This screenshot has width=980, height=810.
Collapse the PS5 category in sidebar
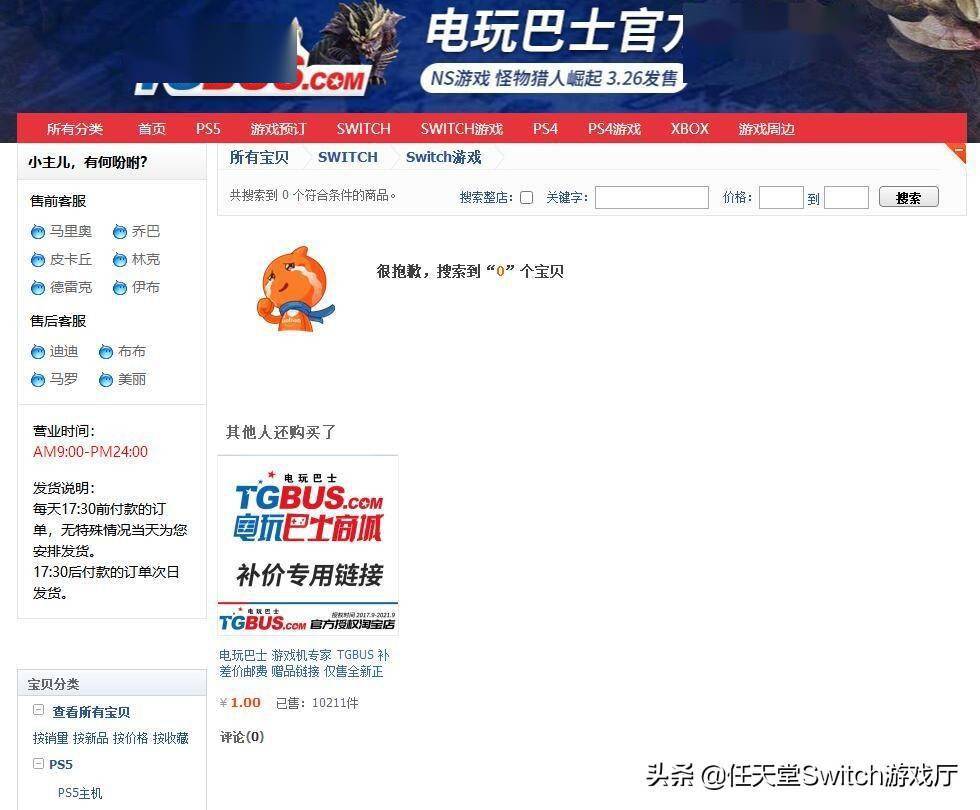click(39, 764)
